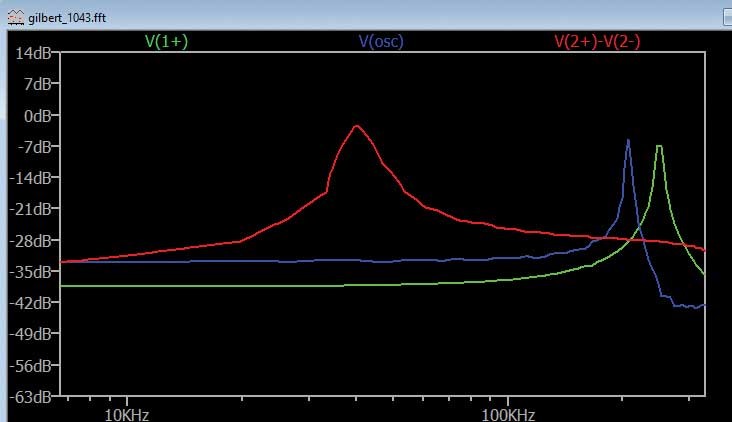Click the 0dB vertical axis label
The width and height of the screenshot is (732, 422).
point(37,116)
